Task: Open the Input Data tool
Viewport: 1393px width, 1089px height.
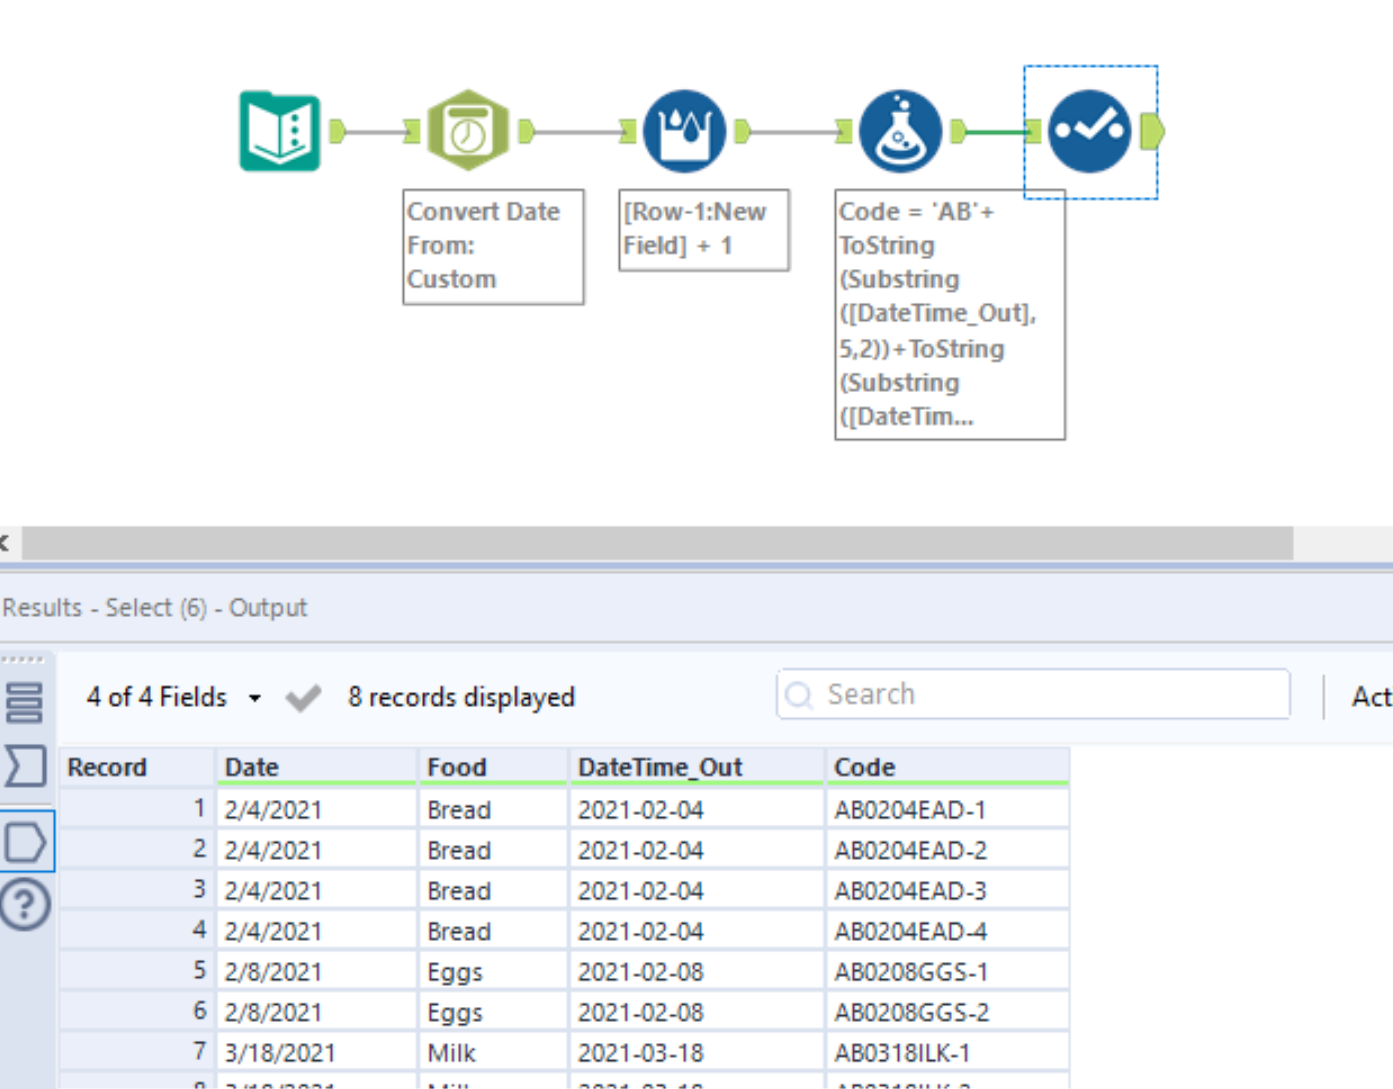Action: [x=279, y=131]
